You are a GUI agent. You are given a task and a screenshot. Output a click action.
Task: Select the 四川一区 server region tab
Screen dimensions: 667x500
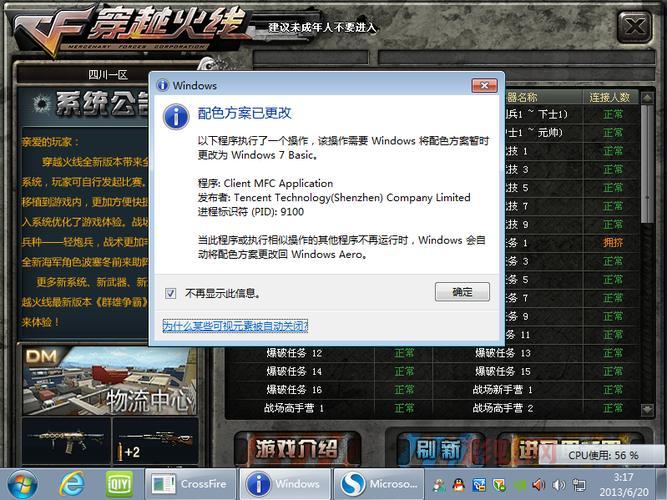108,75
